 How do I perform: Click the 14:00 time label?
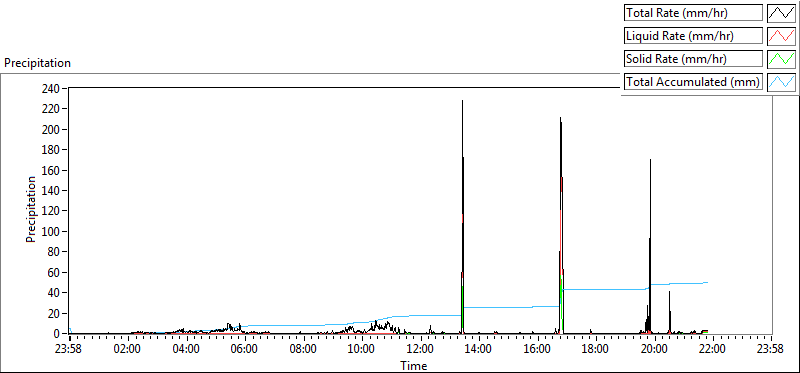479,350
